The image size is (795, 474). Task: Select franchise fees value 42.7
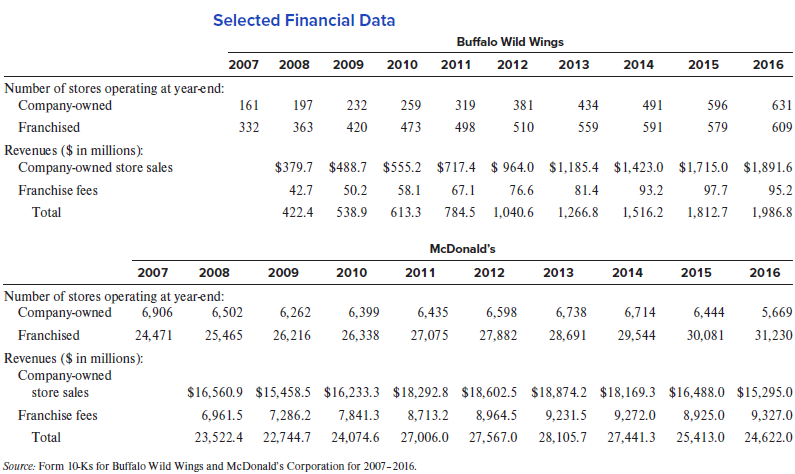click(x=301, y=190)
